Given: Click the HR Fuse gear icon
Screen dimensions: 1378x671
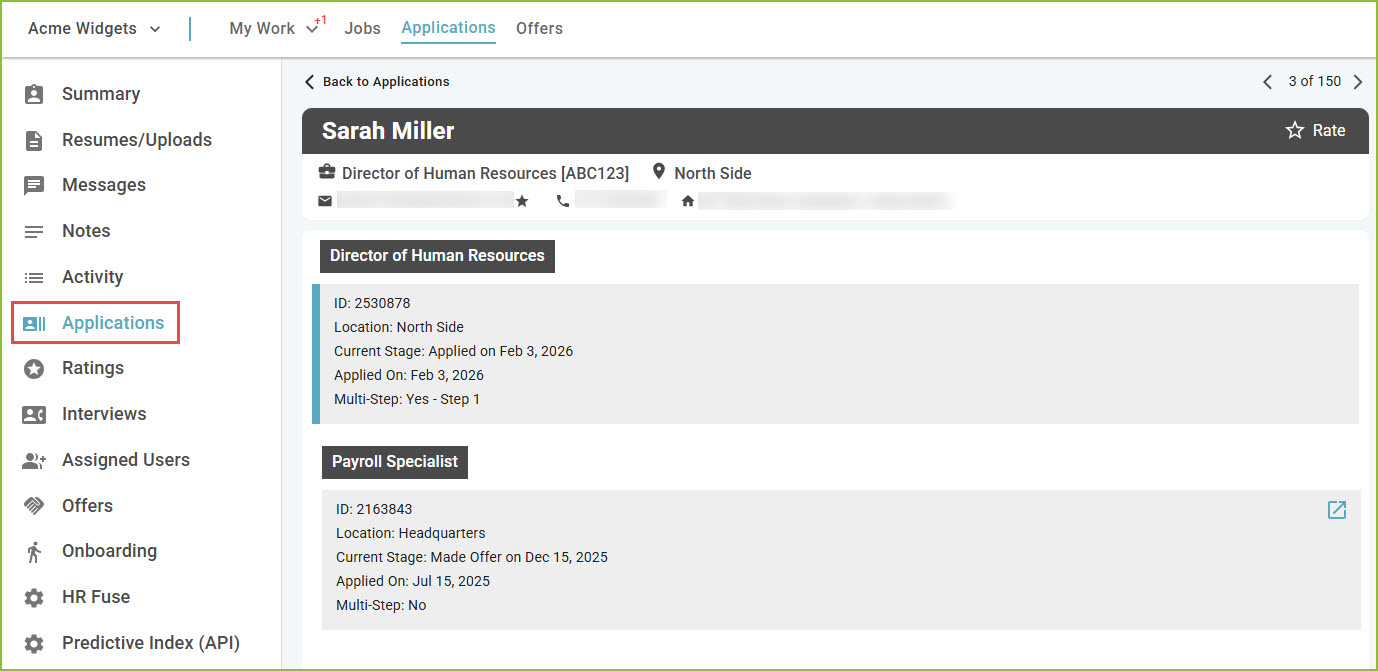Looking at the screenshot, I should point(34,598).
